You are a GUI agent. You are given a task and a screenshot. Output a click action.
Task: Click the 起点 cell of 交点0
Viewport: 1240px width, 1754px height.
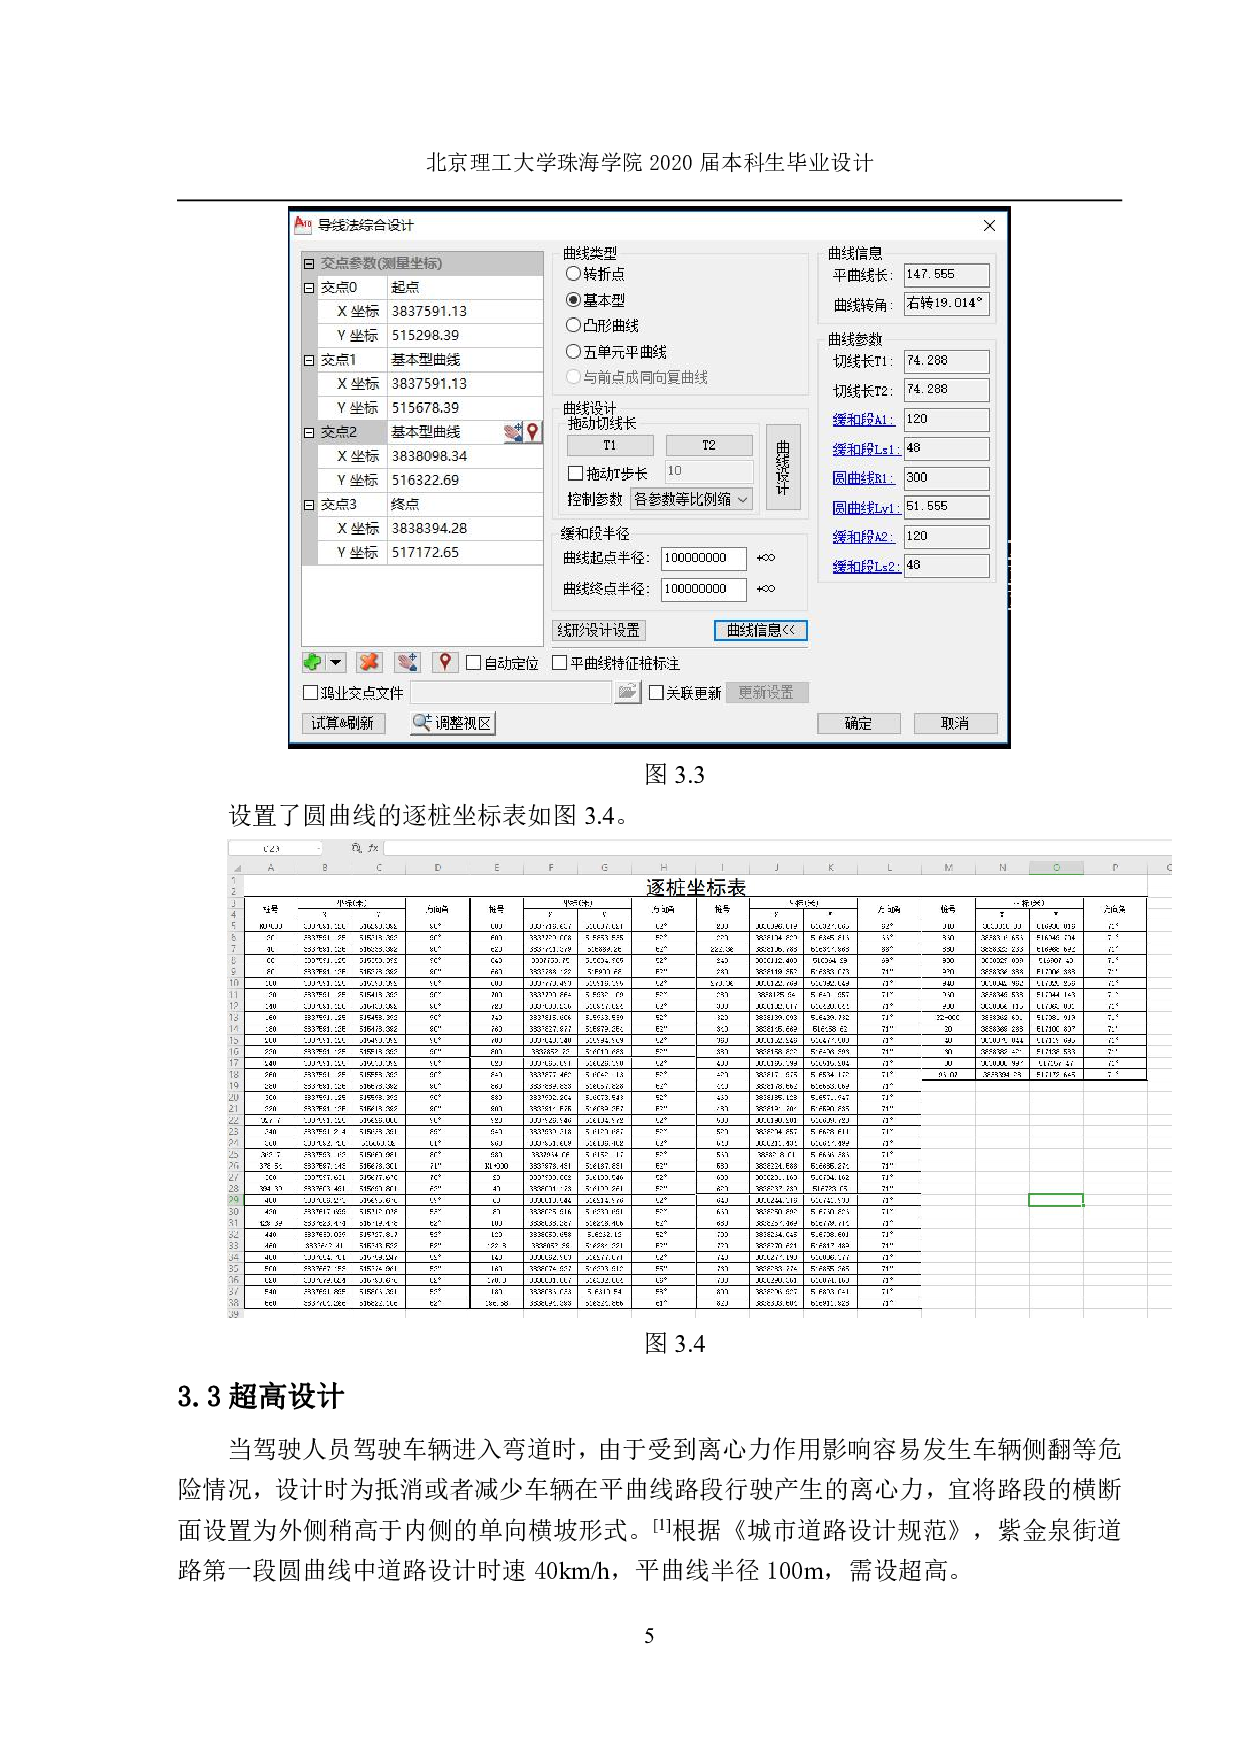point(465,287)
